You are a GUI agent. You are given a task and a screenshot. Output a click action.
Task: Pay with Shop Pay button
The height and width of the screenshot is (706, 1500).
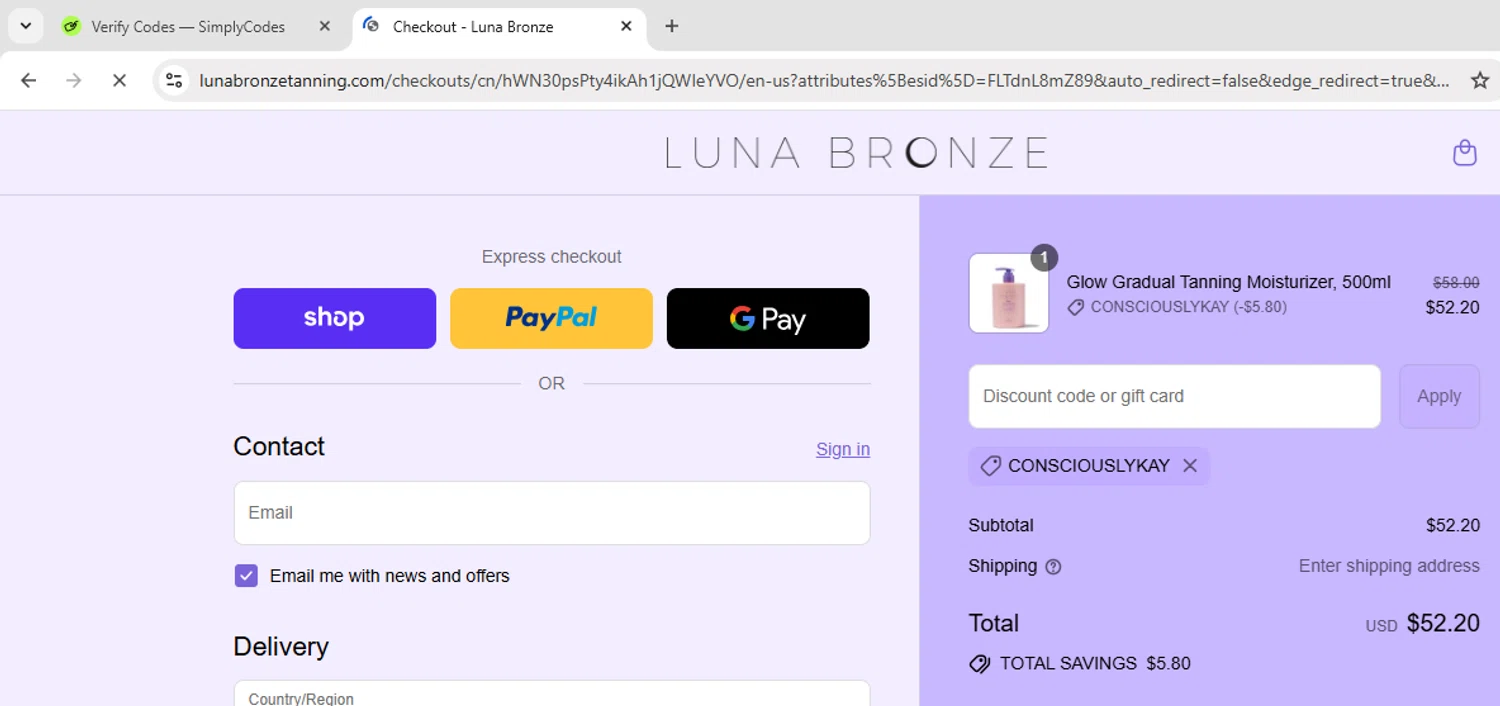335,318
